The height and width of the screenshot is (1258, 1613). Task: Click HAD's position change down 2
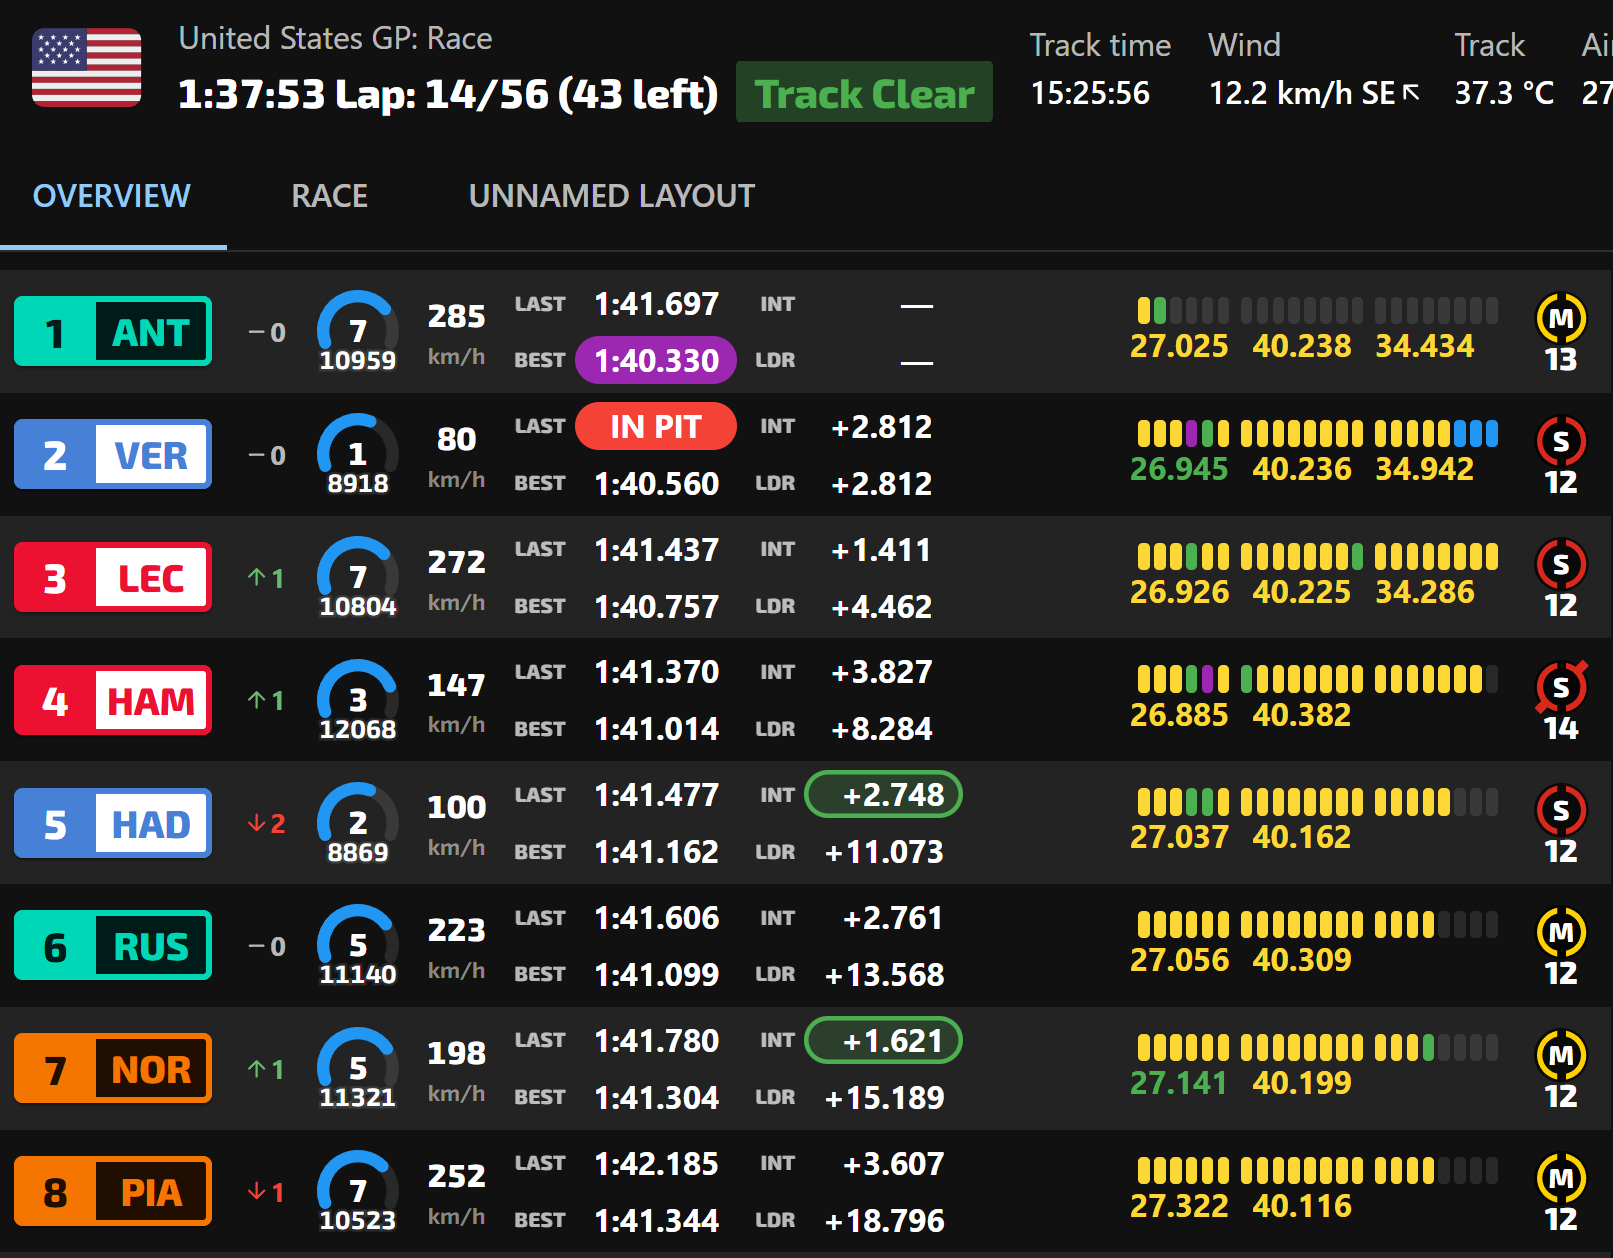(266, 824)
